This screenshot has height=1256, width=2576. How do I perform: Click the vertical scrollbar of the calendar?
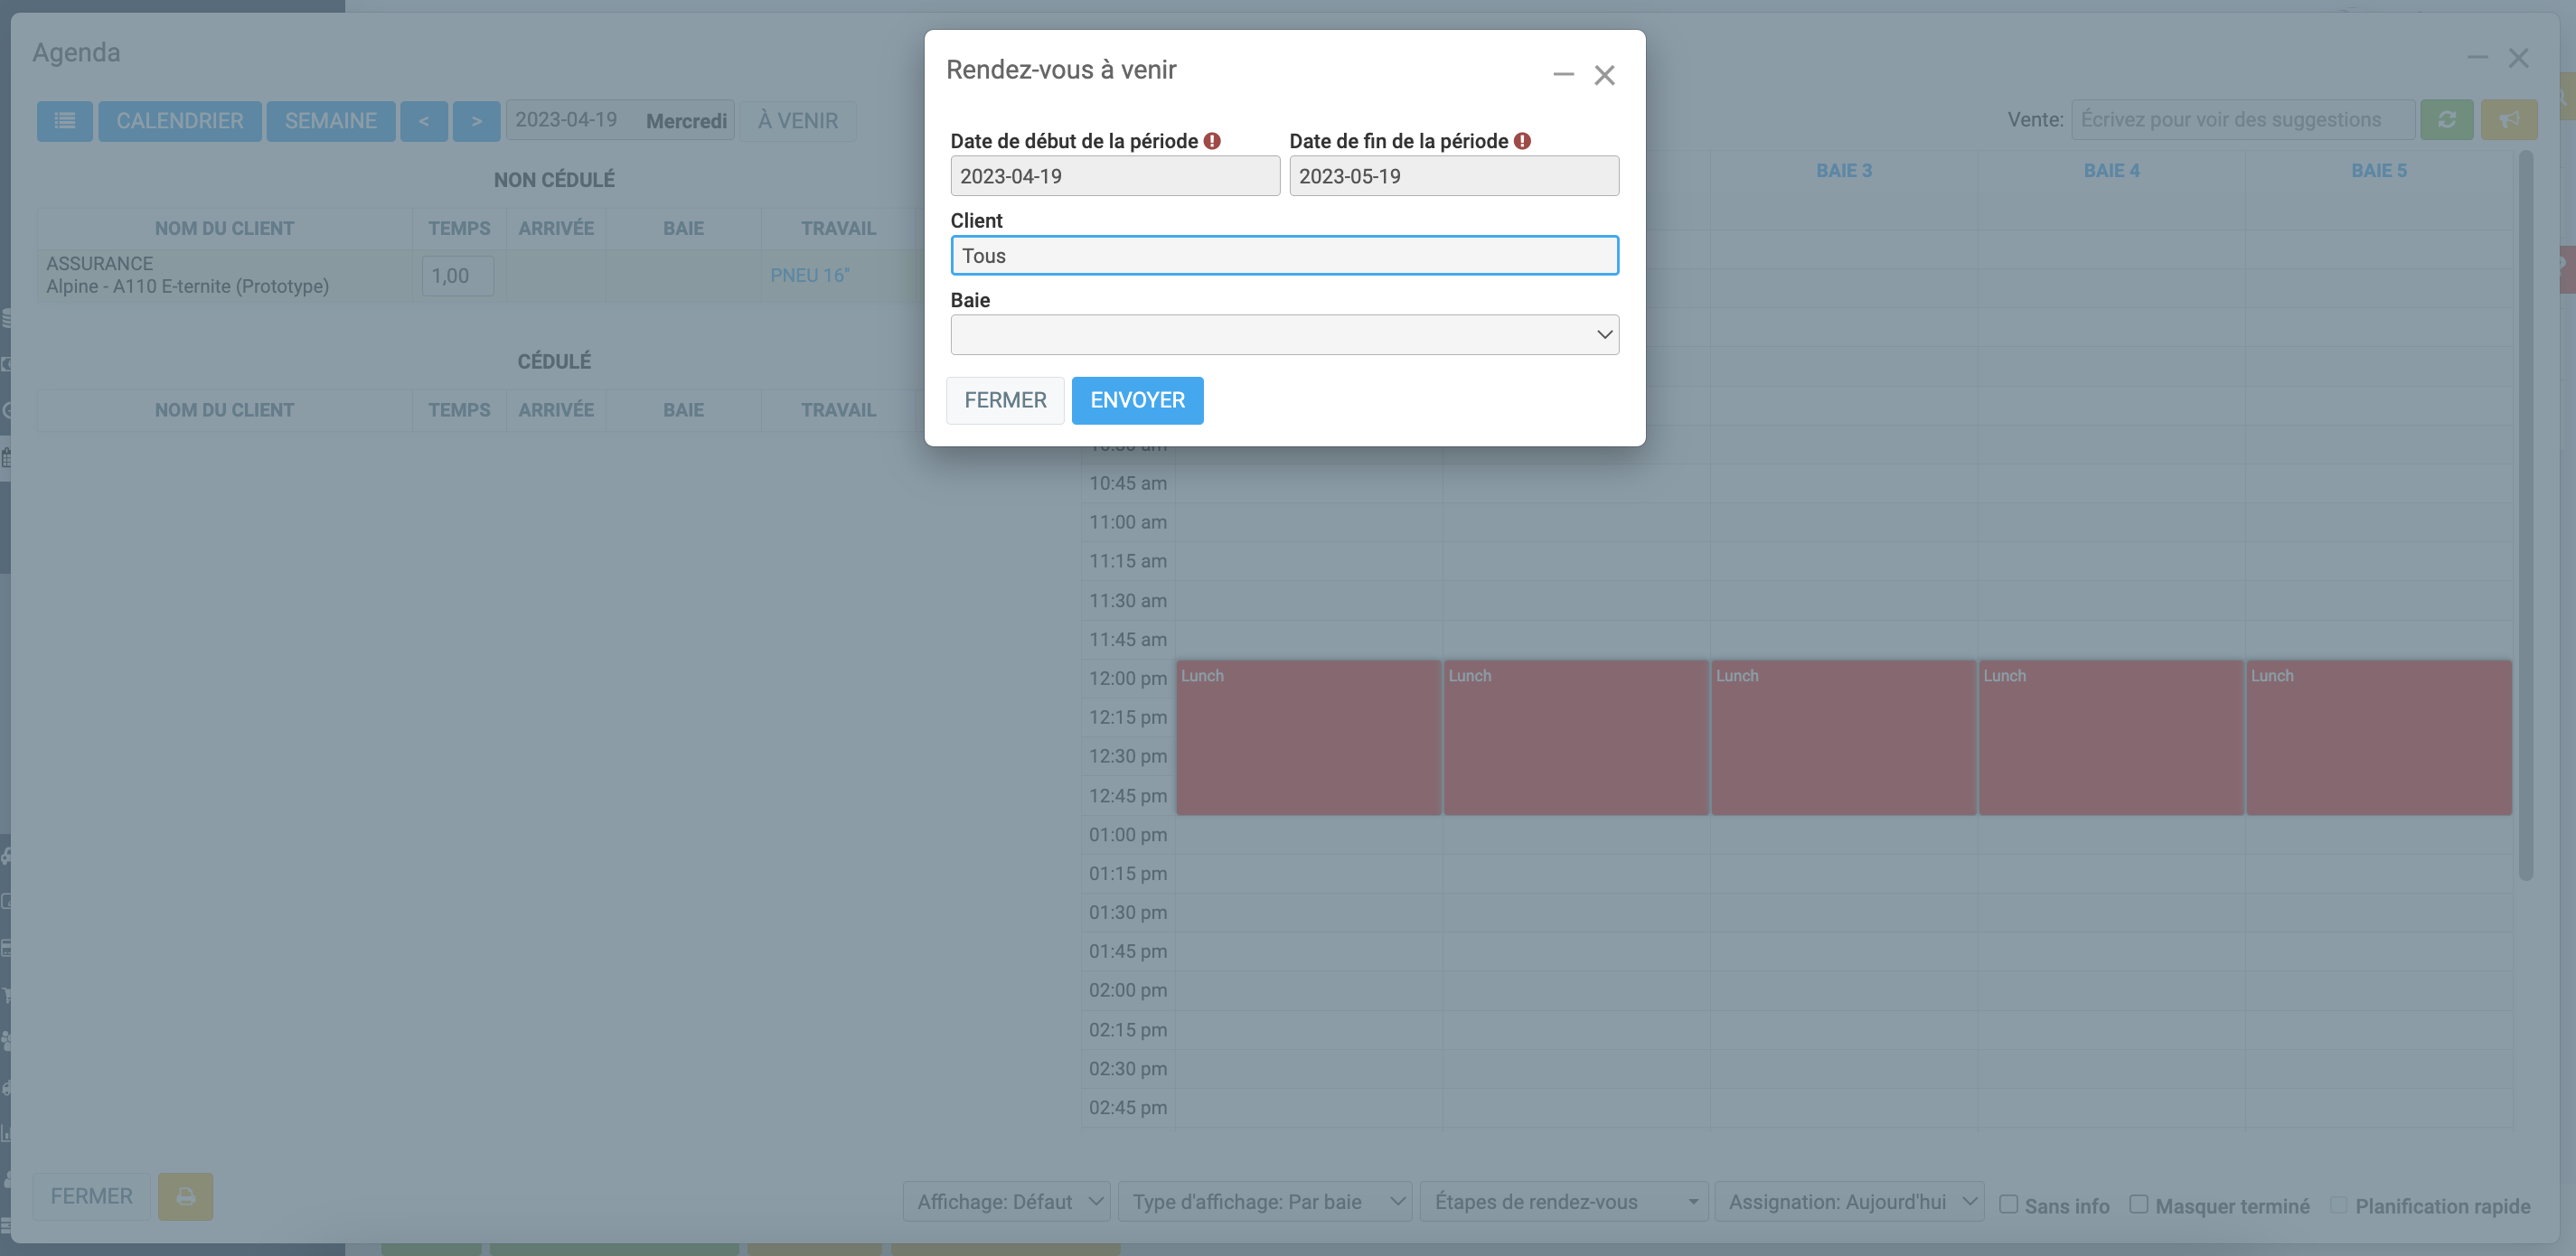click(2525, 516)
